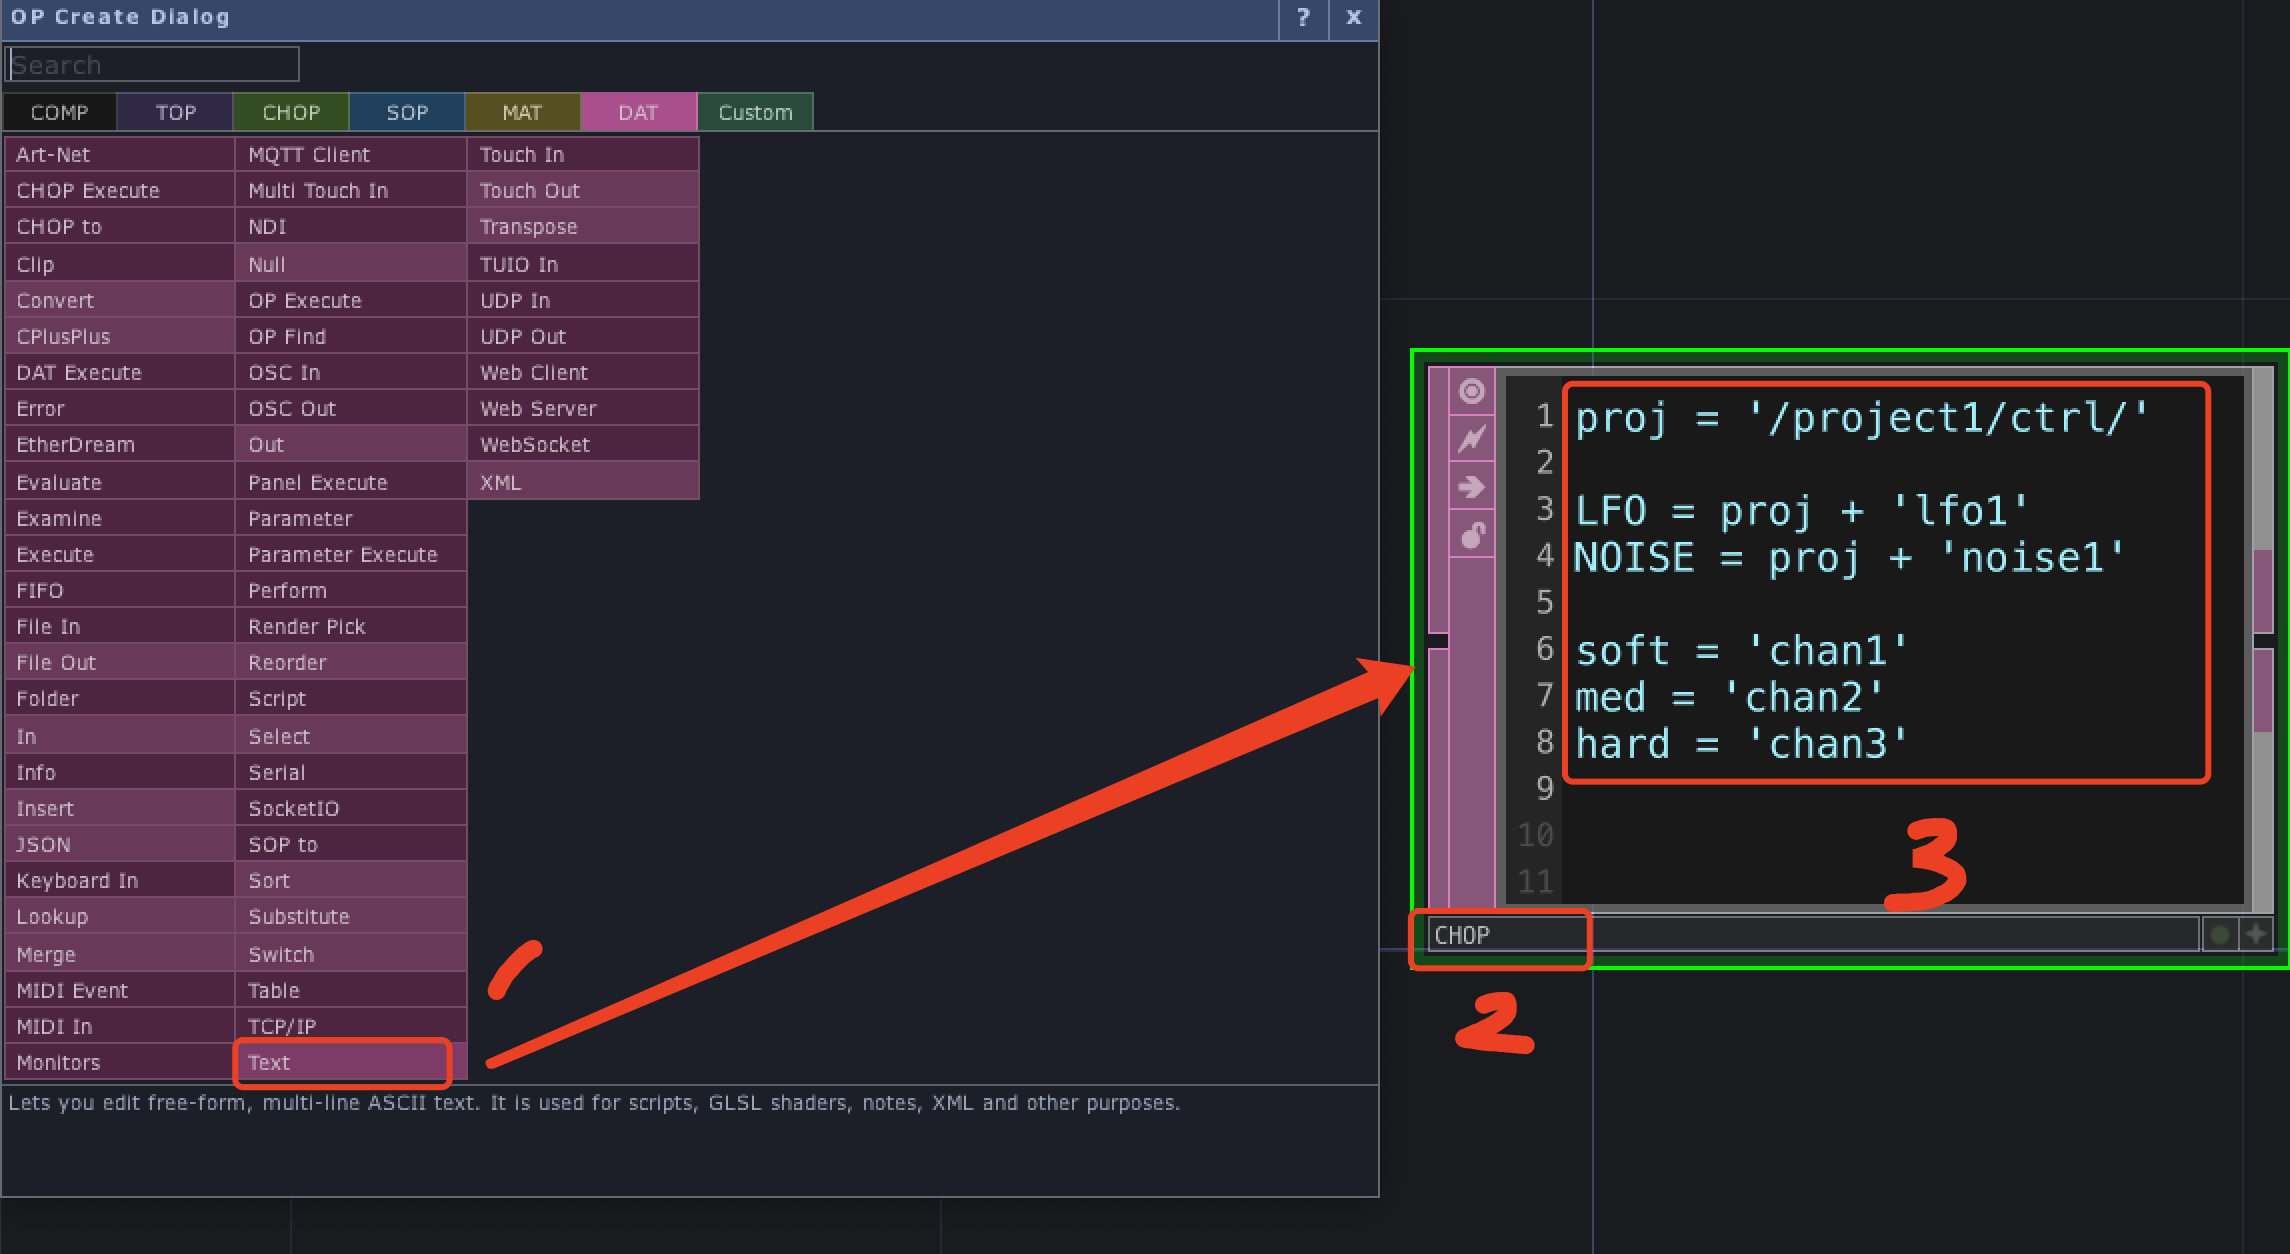Switch to the SOP operator tab
Screen dimensions: 2290x1254
[x=406, y=111]
